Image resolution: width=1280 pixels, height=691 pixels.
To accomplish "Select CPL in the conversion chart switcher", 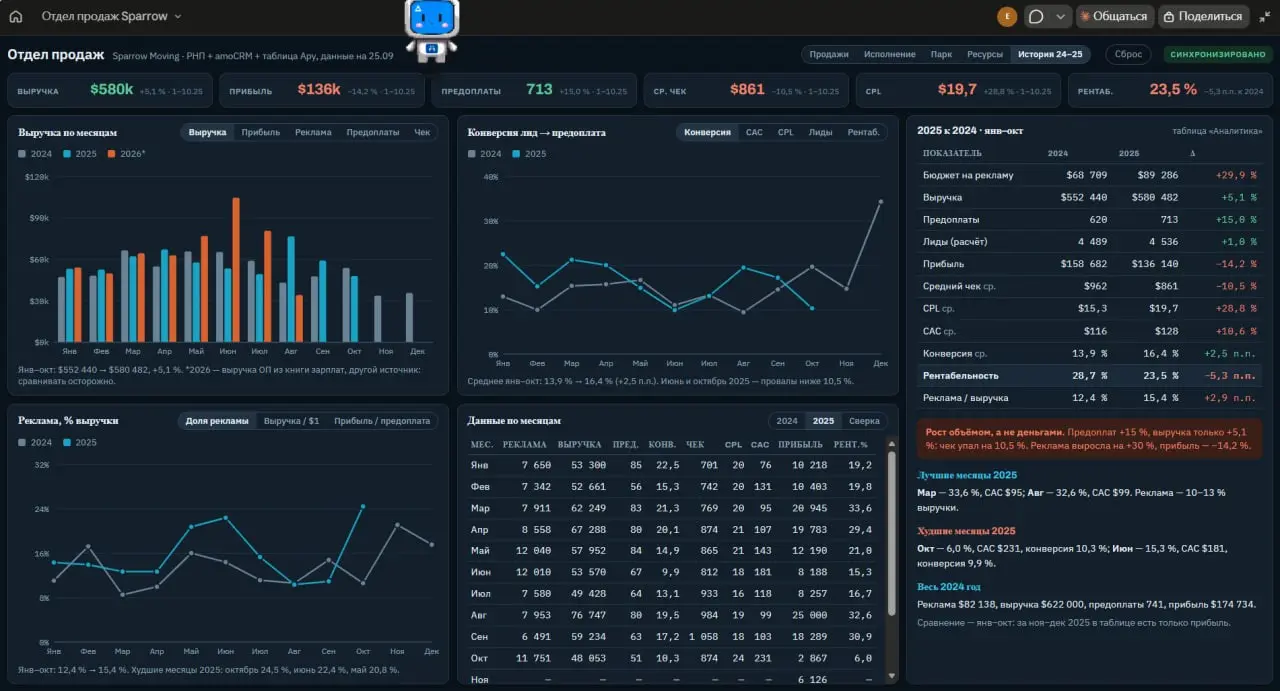I will (786, 132).
